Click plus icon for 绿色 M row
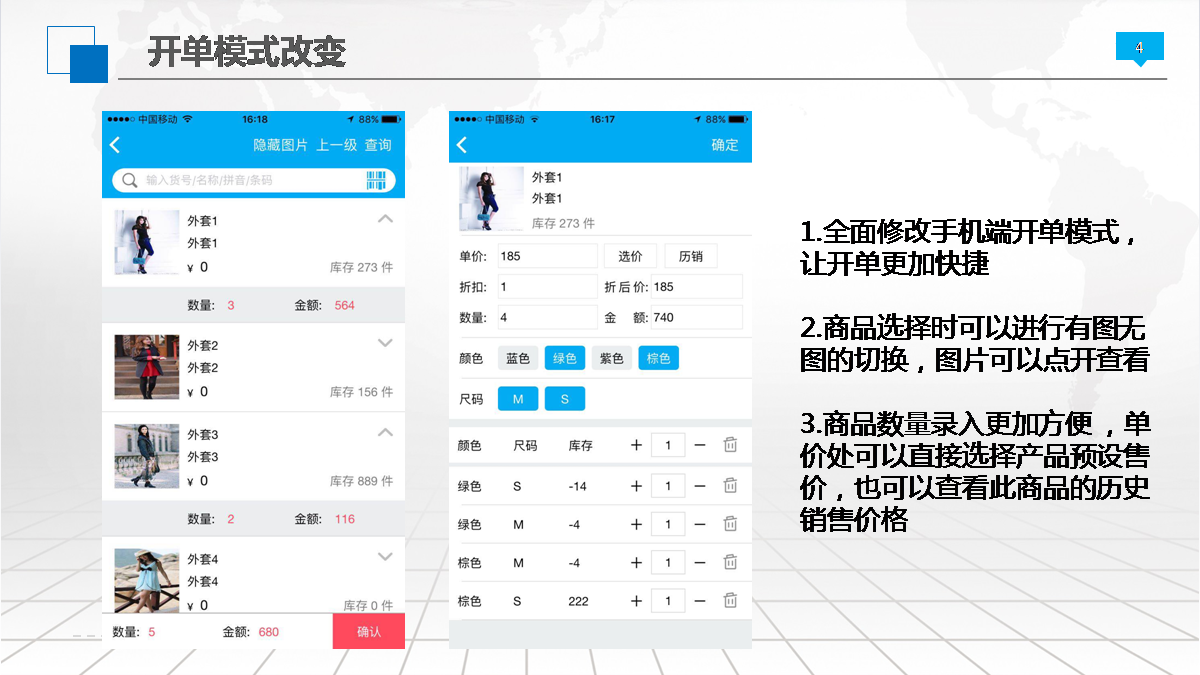The image size is (1200, 675). 636,524
